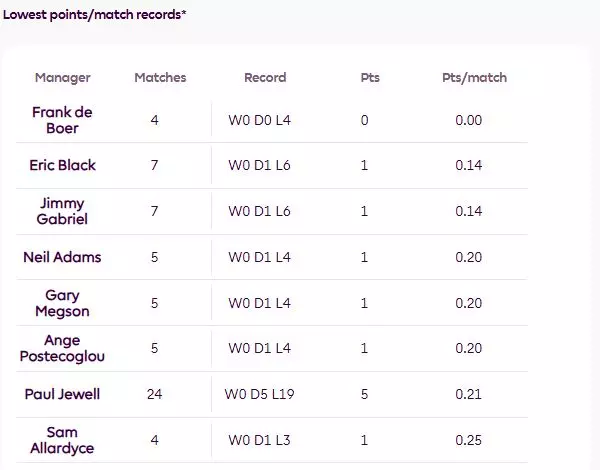The width and height of the screenshot is (600, 470).
Task: Click Paul Jewell in the table
Action: tap(62, 394)
